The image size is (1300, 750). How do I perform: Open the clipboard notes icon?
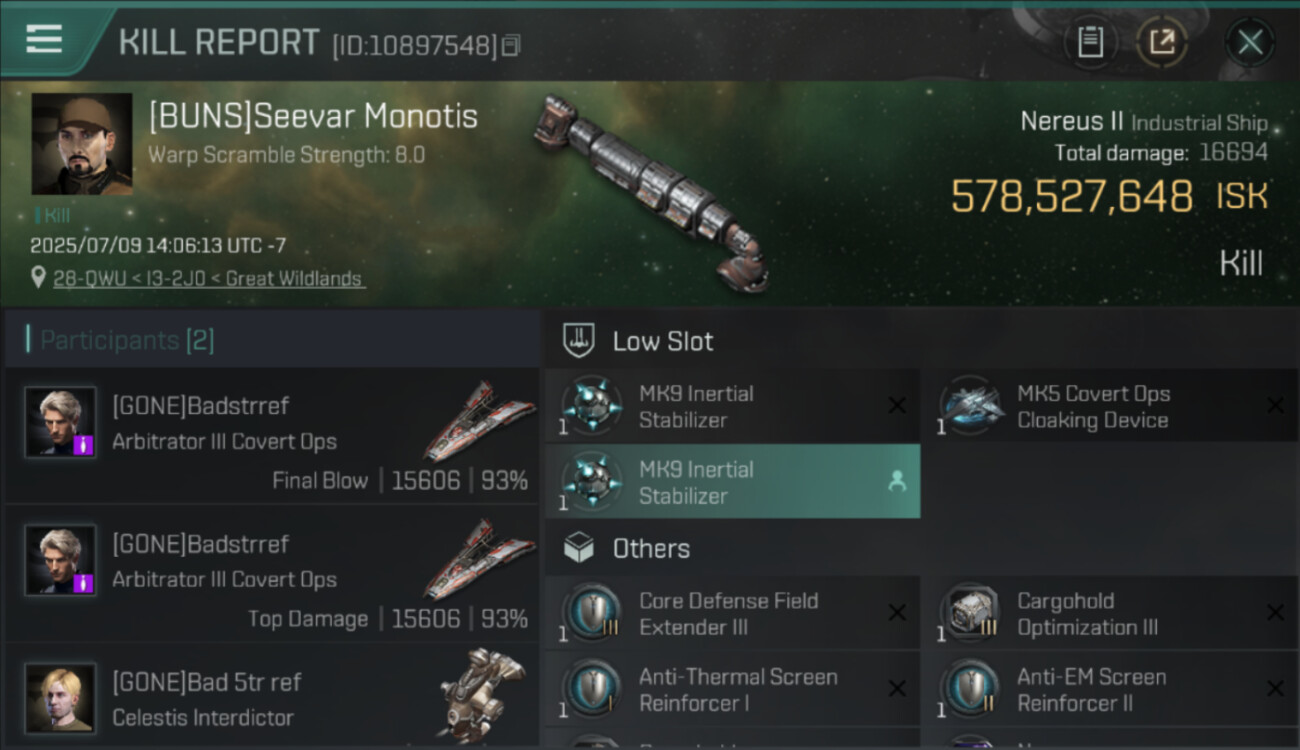pos(1090,43)
